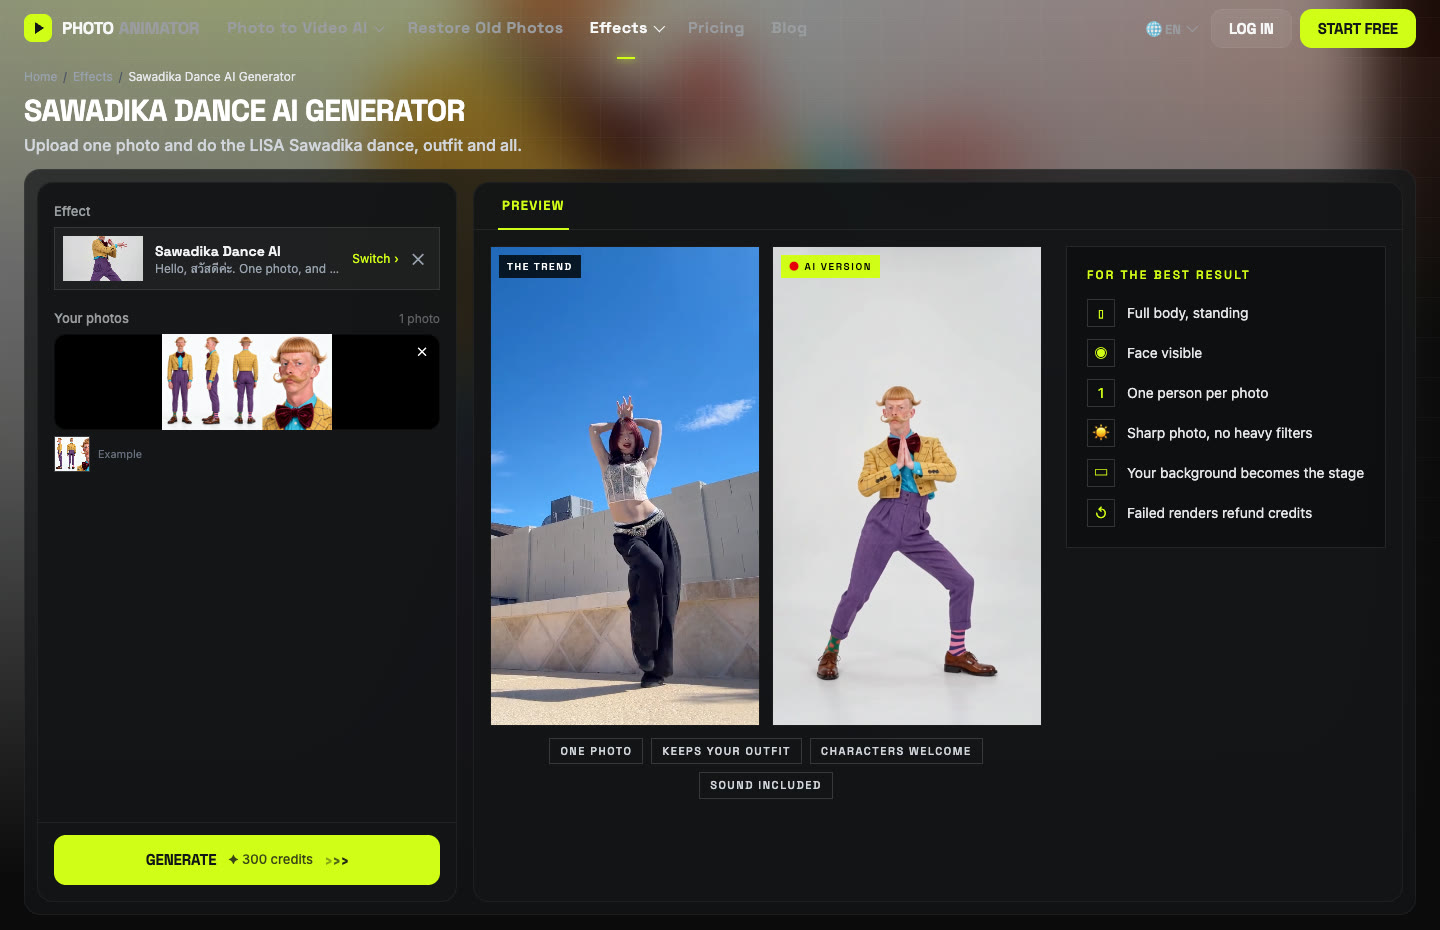Click the ONE PHOTO tag
Image resolution: width=1440 pixels, height=930 pixels.
596,751
